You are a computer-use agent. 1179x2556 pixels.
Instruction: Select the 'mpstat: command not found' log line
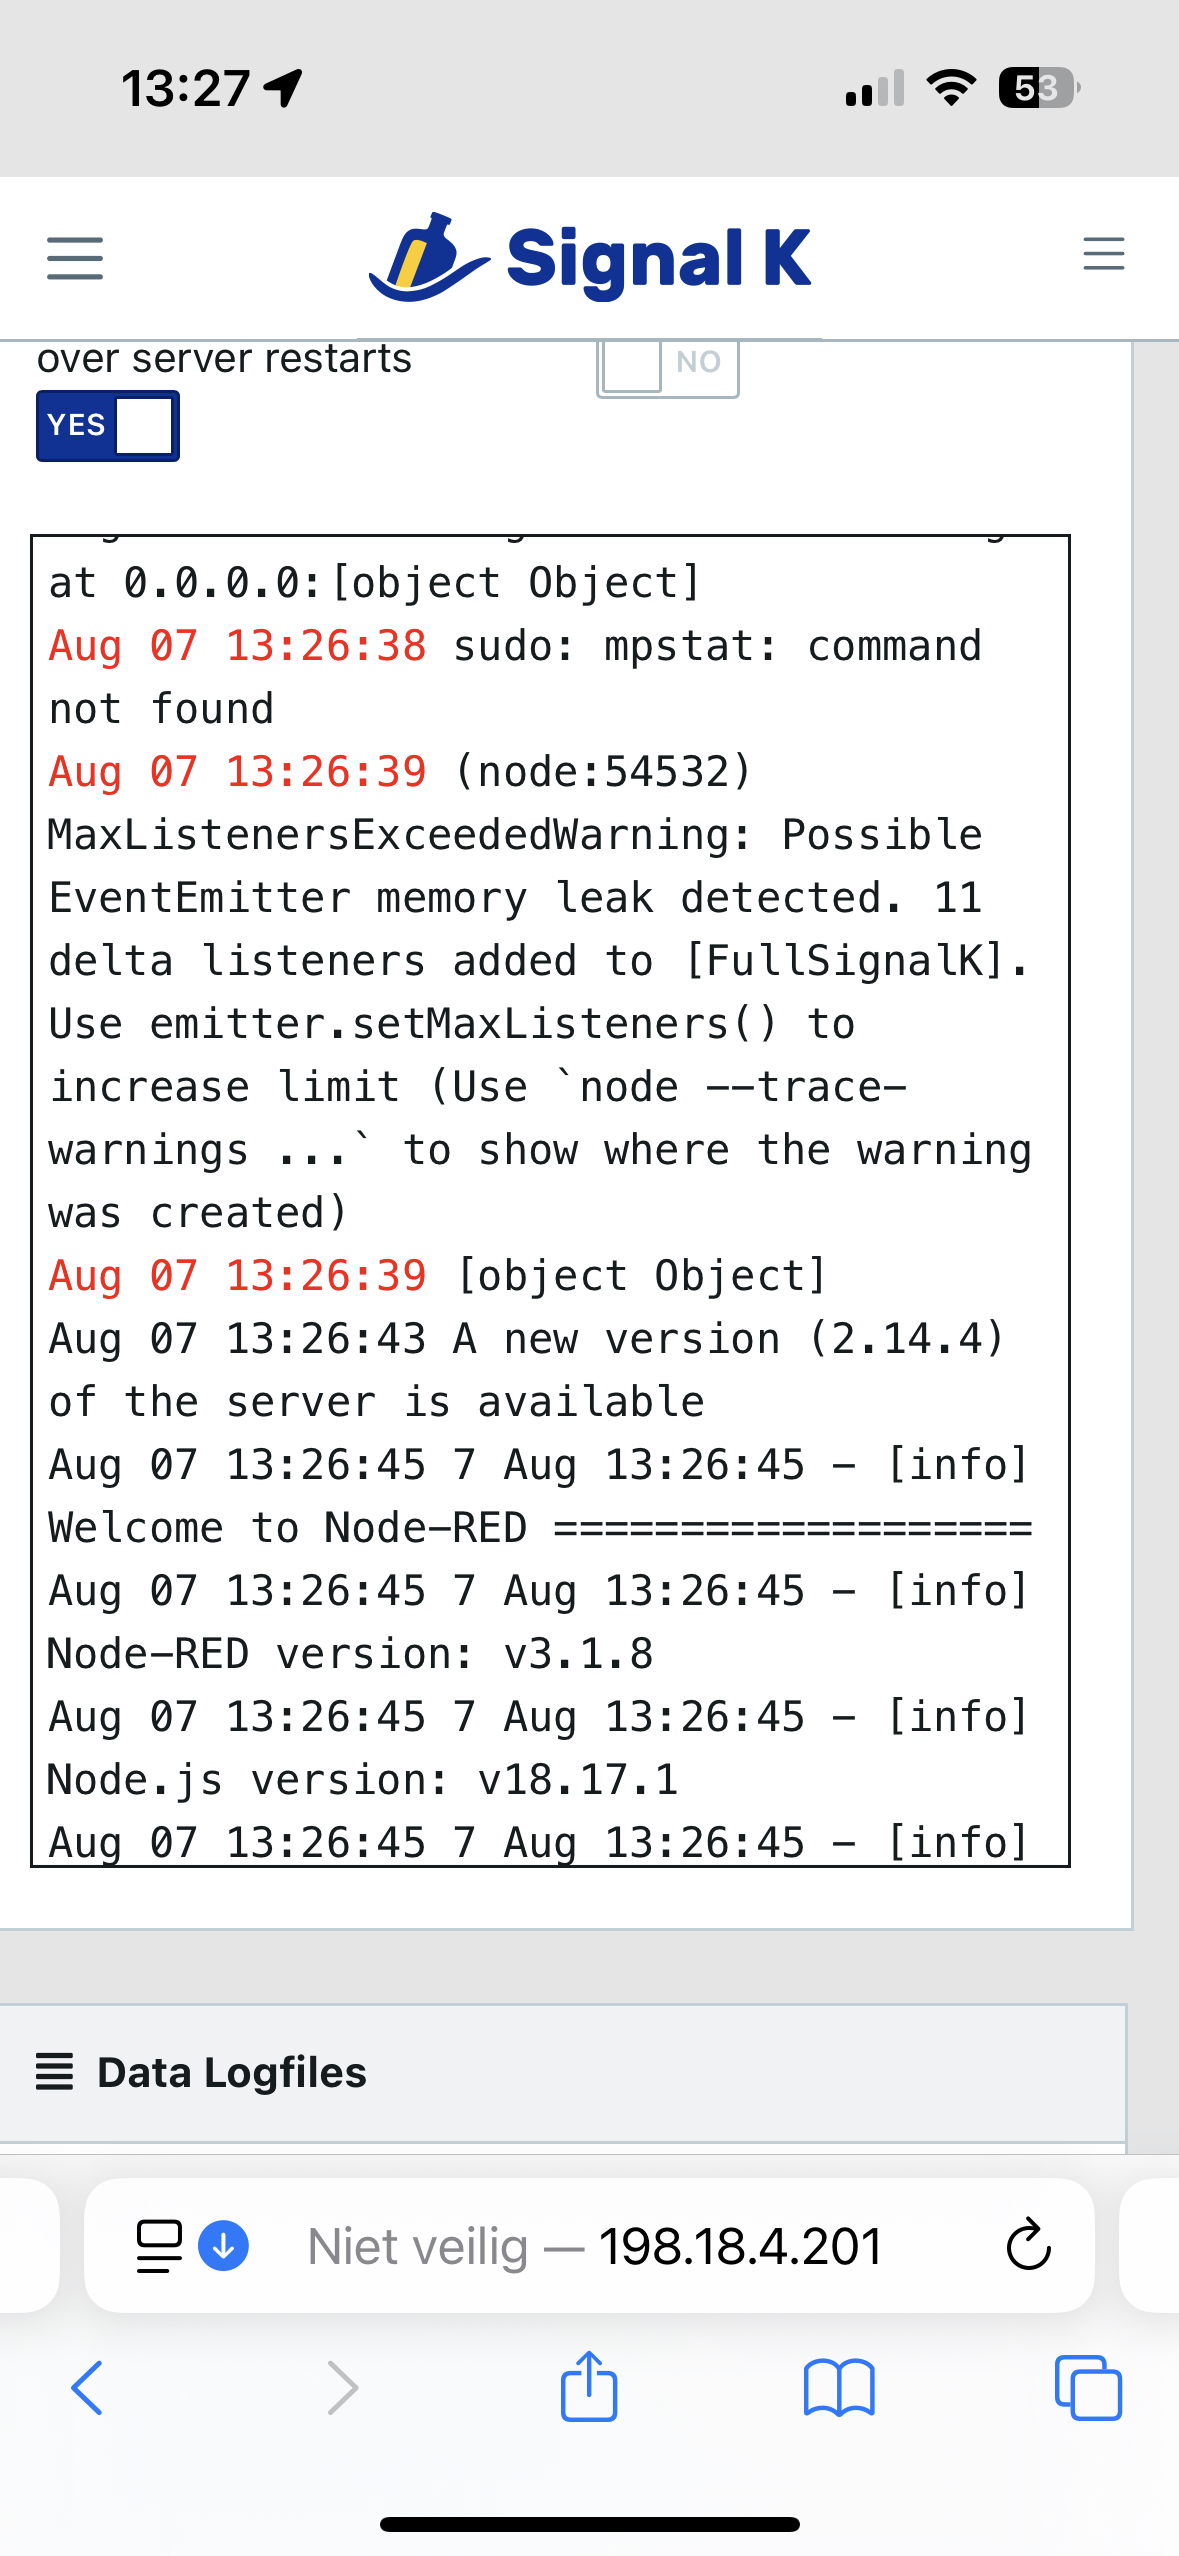(x=516, y=677)
